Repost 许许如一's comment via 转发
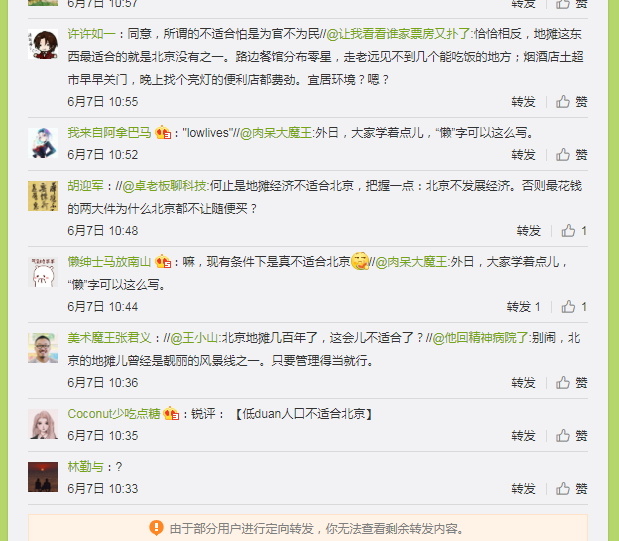 (523, 102)
